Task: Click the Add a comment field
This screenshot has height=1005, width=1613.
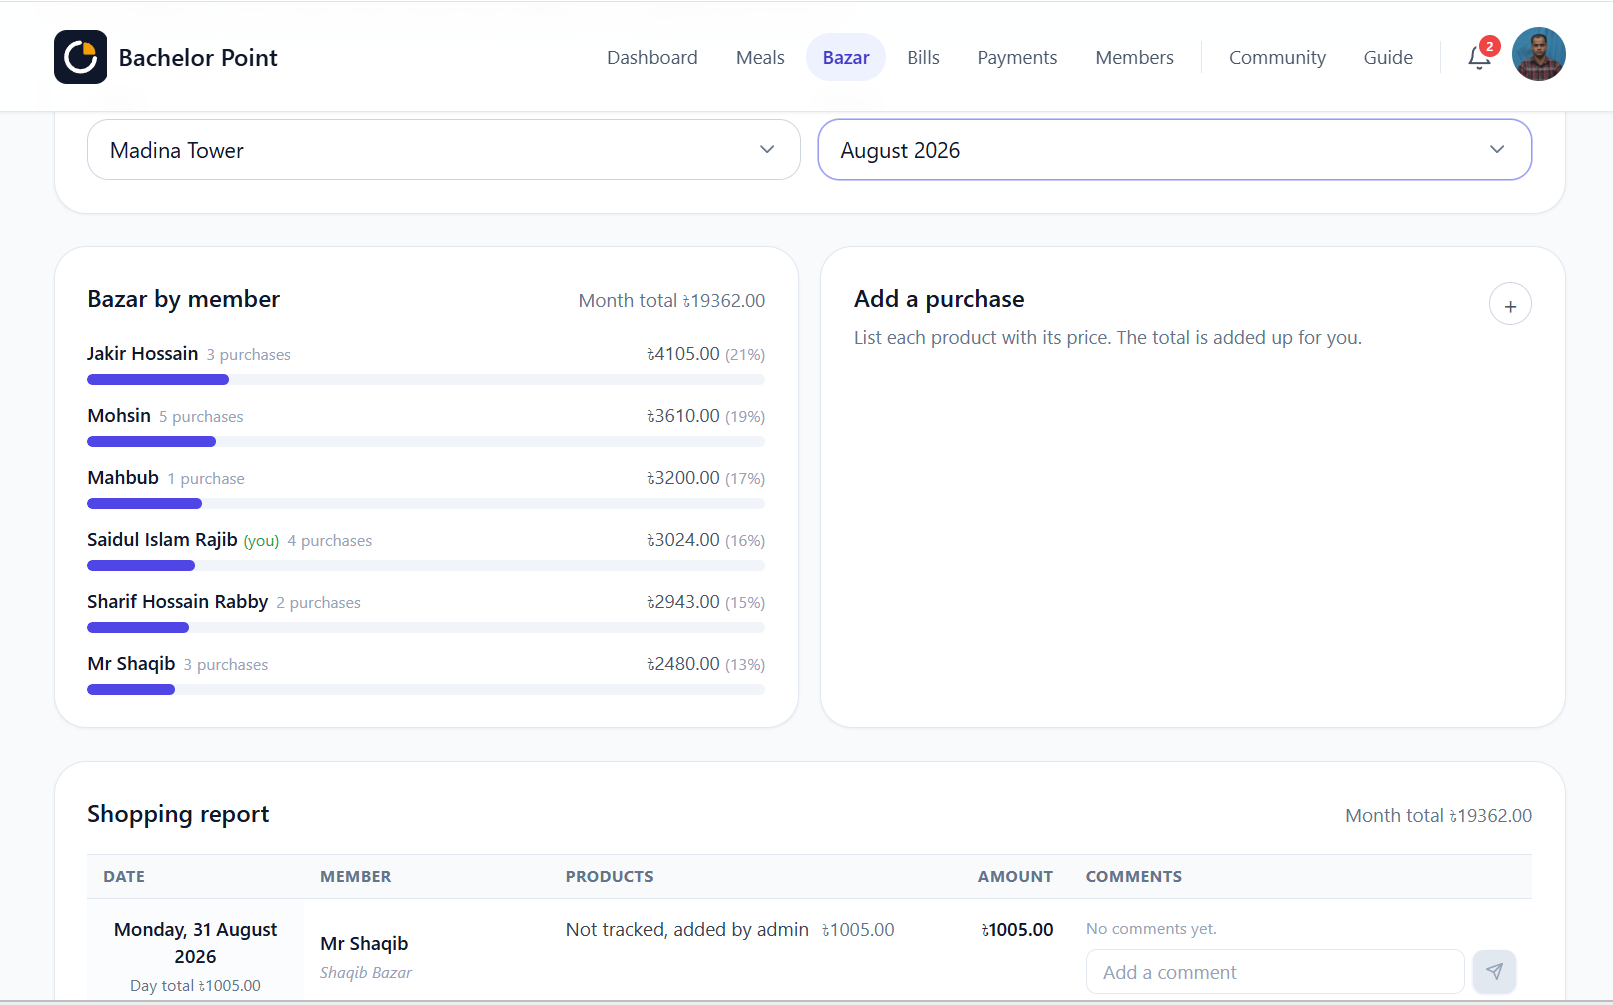Action: click(x=1275, y=972)
